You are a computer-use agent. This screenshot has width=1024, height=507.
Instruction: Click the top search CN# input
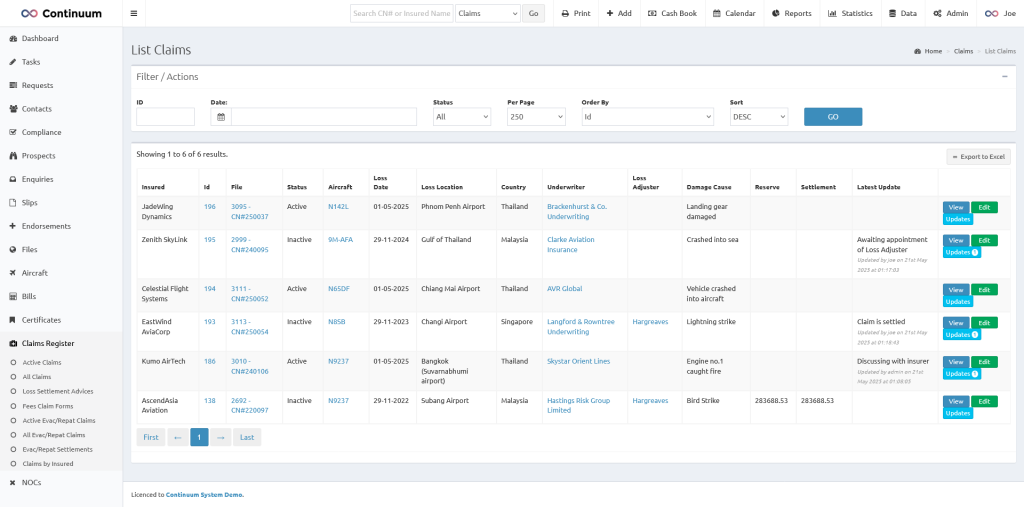pyautogui.click(x=402, y=13)
